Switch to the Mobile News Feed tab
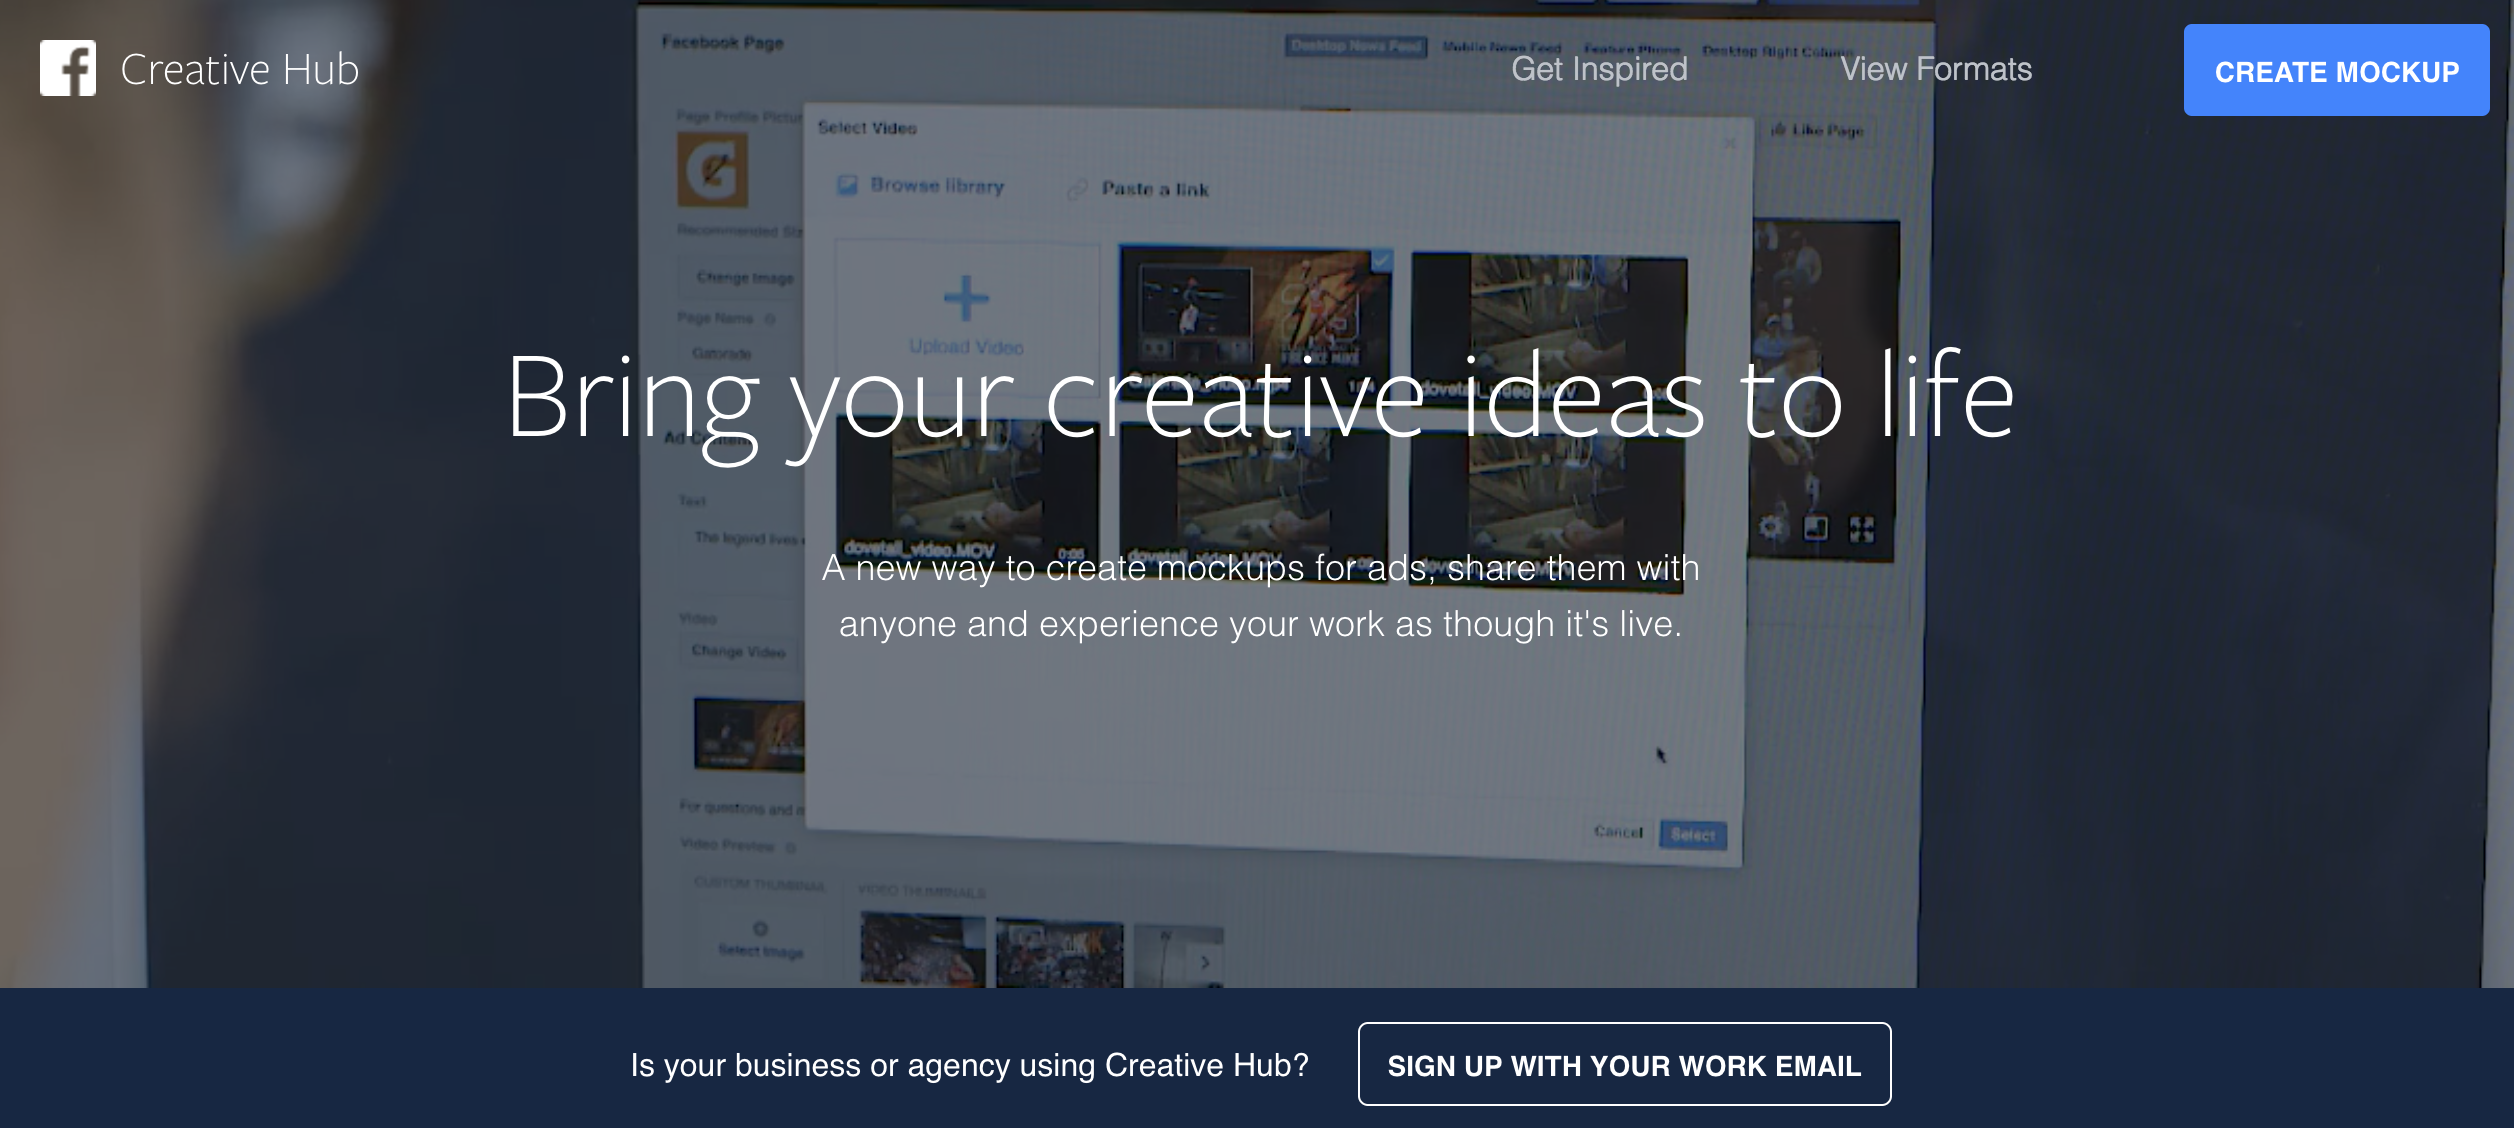Image resolution: width=2514 pixels, height=1128 pixels. click(1502, 46)
